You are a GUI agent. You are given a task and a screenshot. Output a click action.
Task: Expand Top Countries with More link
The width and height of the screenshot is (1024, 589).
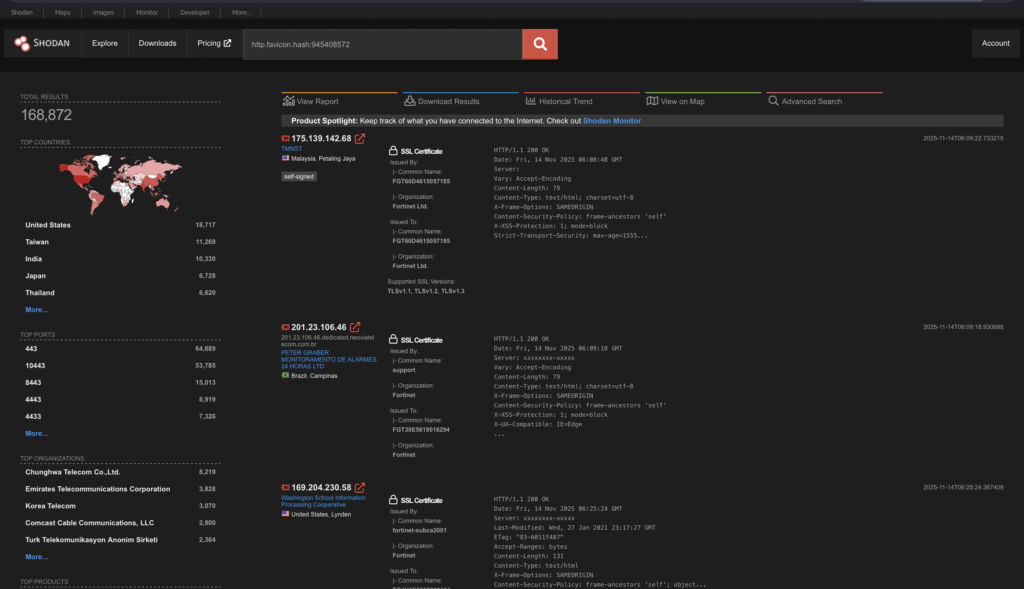(x=36, y=310)
